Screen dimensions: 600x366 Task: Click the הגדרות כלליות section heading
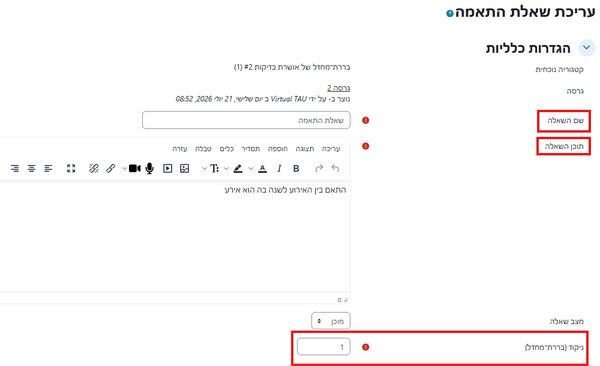pyautogui.click(x=528, y=48)
